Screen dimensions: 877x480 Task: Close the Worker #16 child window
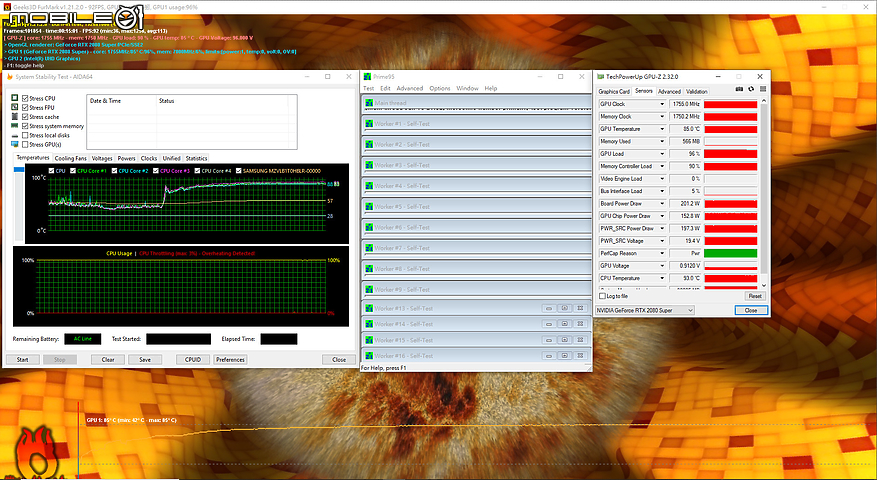point(581,356)
